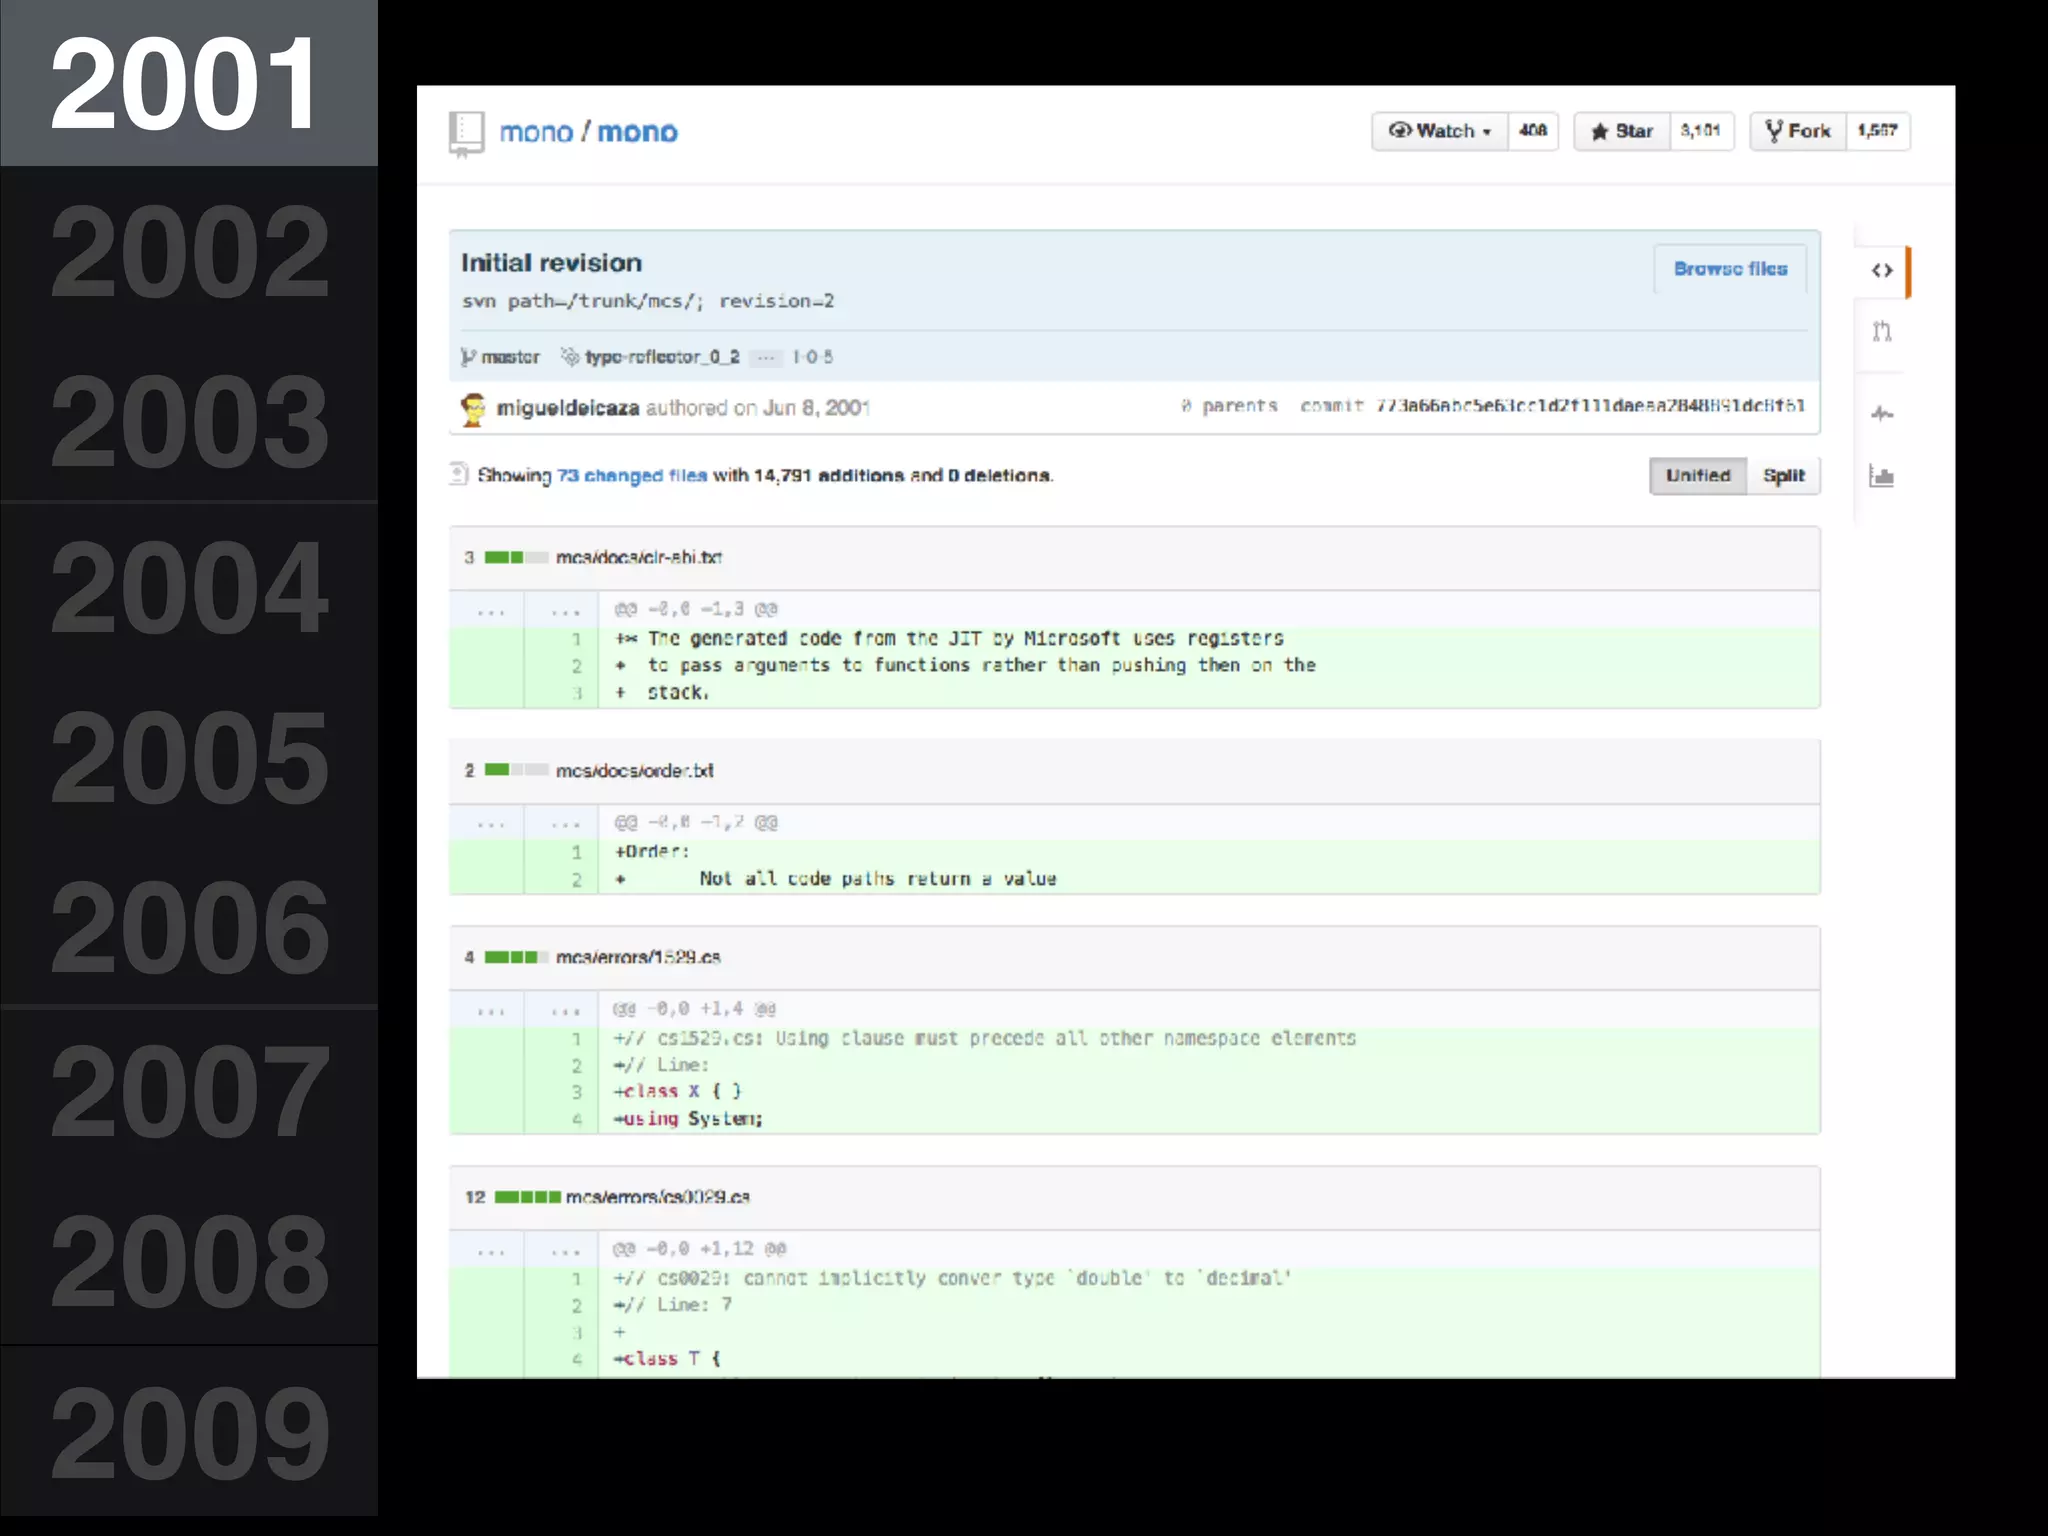Open the Code sidebar icon
Viewport: 2048px width, 1536px height.
[x=1881, y=270]
